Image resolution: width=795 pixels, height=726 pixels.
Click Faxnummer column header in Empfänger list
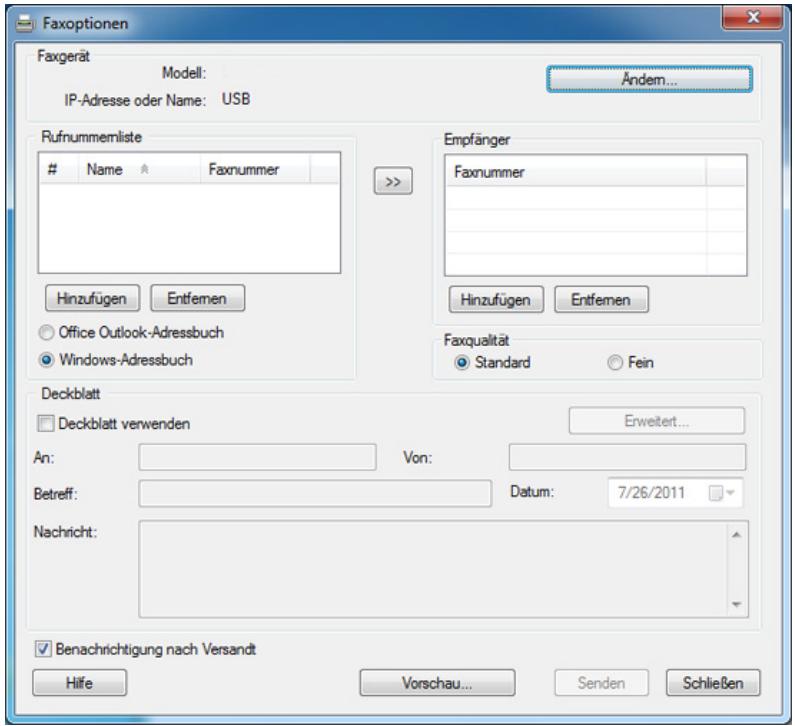[576, 172]
